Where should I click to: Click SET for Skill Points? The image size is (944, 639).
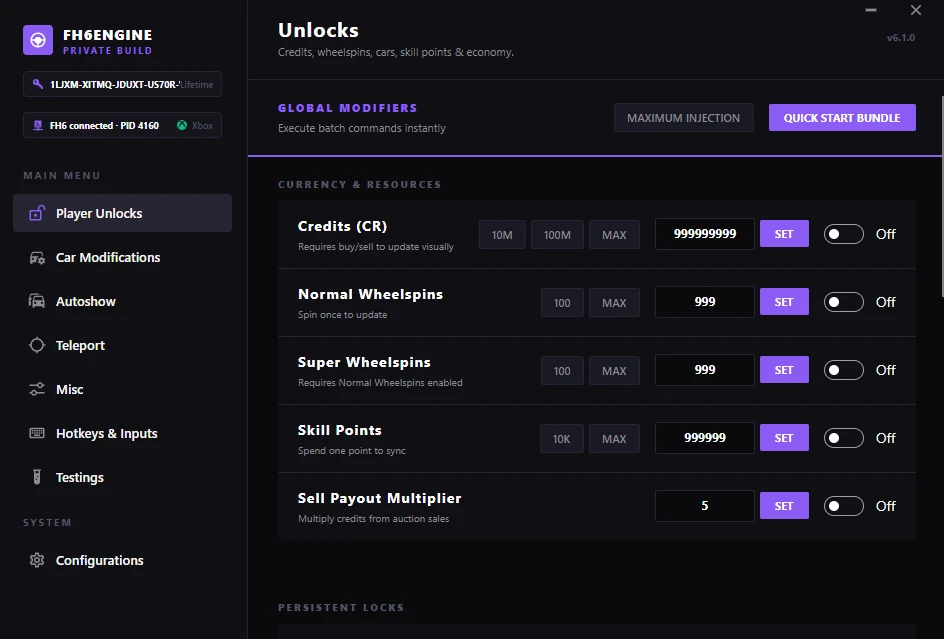point(784,438)
